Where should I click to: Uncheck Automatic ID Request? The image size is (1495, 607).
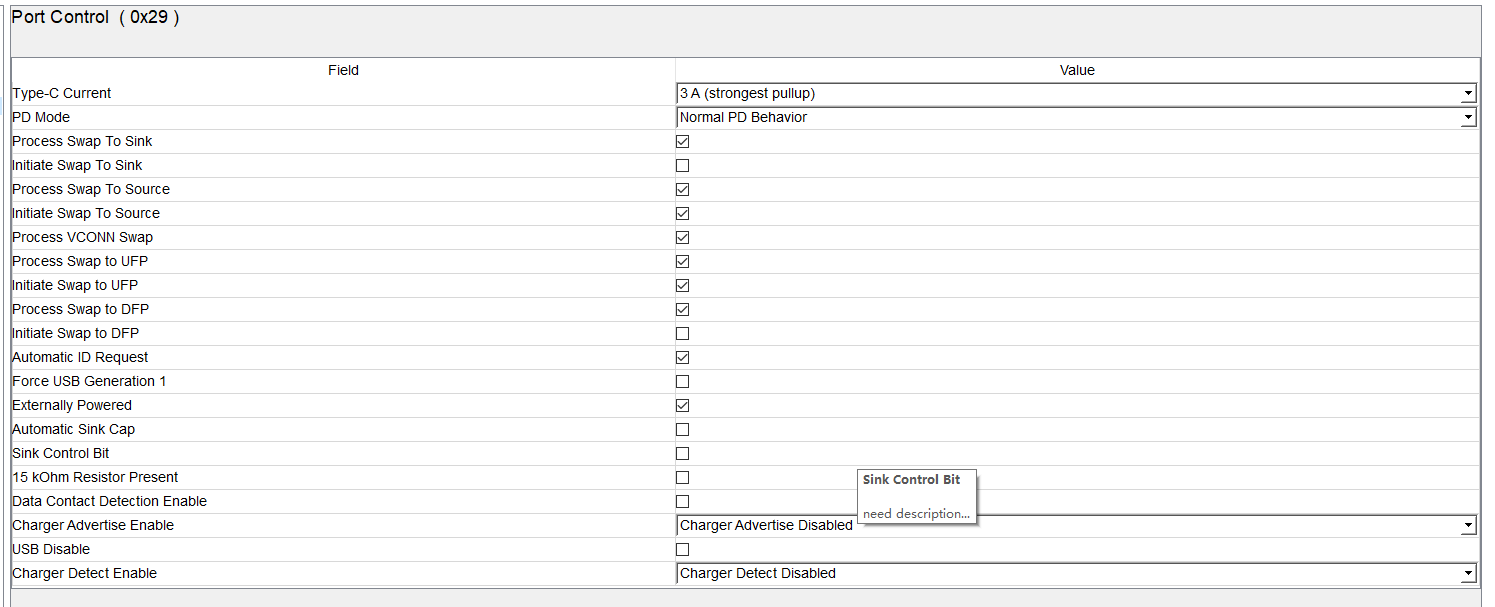click(682, 357)
